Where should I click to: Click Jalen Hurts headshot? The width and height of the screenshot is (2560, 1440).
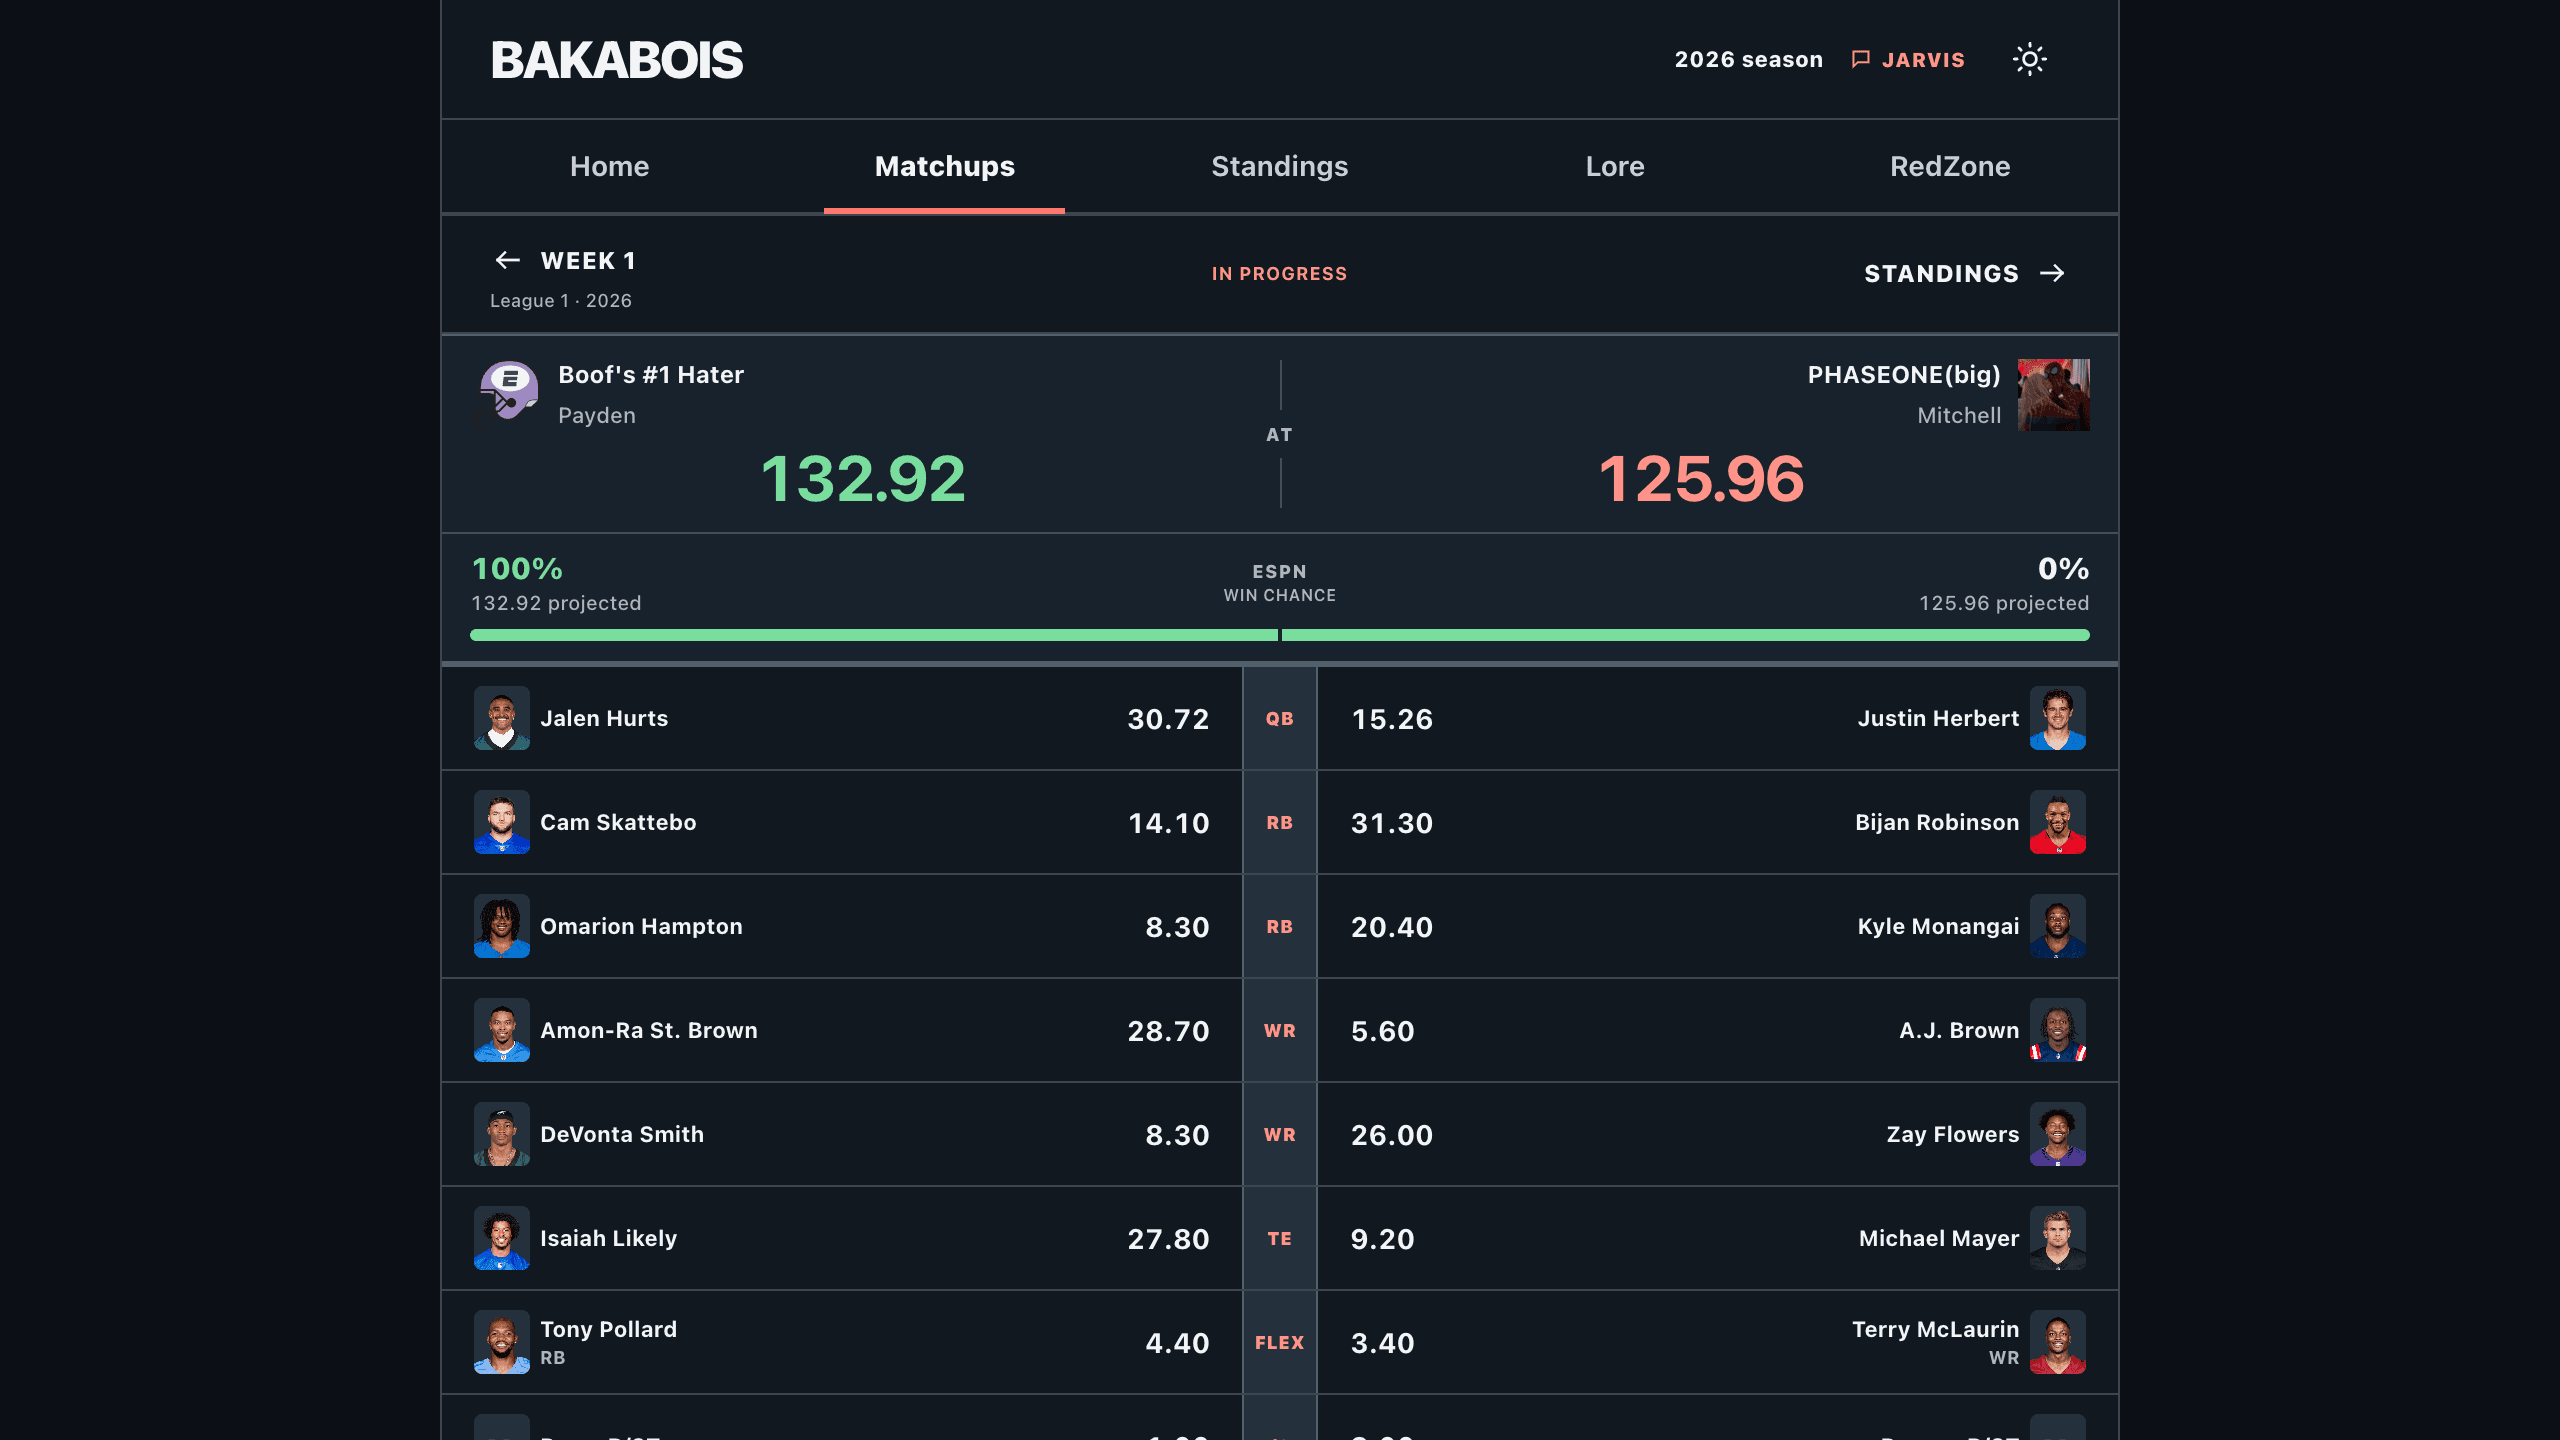(x=502, y=718)
